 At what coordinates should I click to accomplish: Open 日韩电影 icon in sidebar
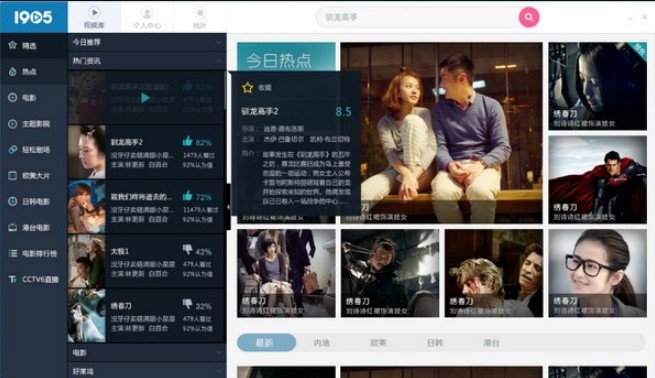(13, 201)
